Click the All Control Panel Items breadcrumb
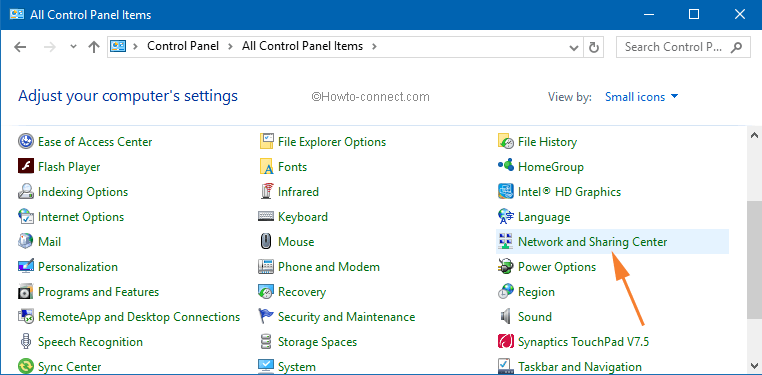The image size is (762, 375). coord(302,46)
